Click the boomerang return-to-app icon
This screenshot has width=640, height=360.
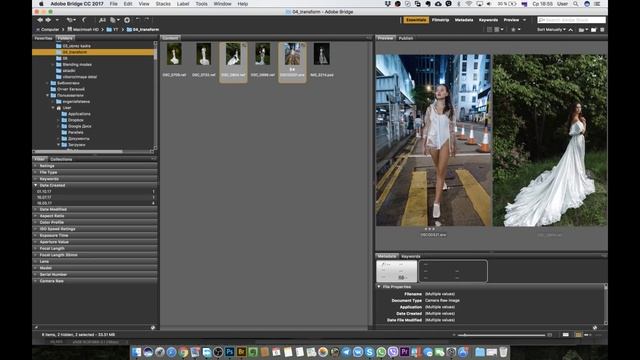(84, 20)
